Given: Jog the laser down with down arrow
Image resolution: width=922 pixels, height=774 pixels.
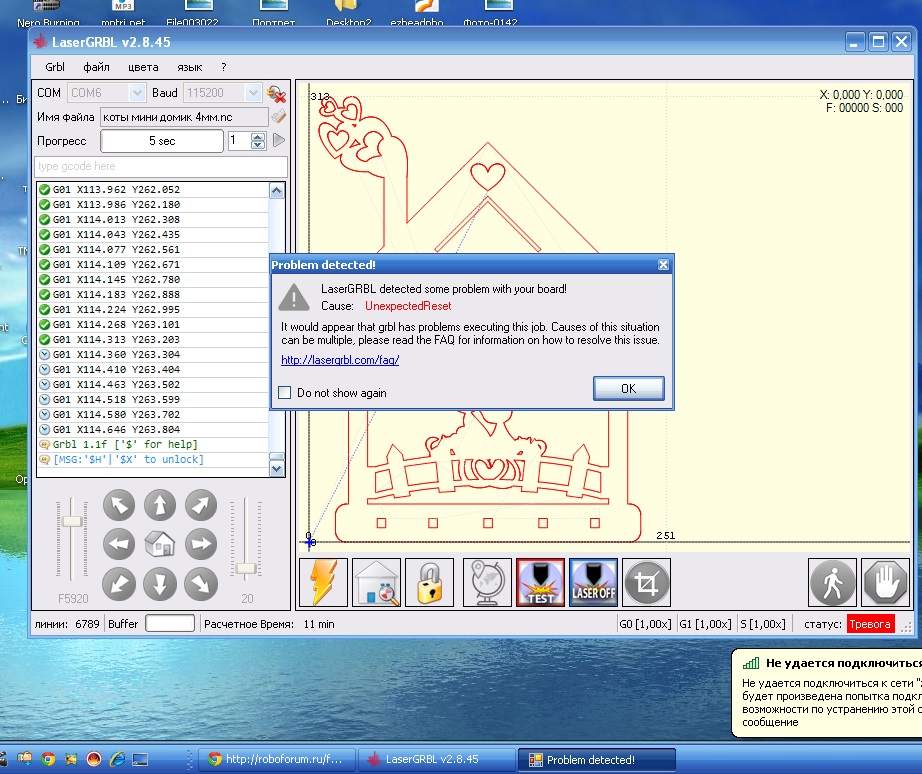Looking at the screenshot, I should click(160, 584).
